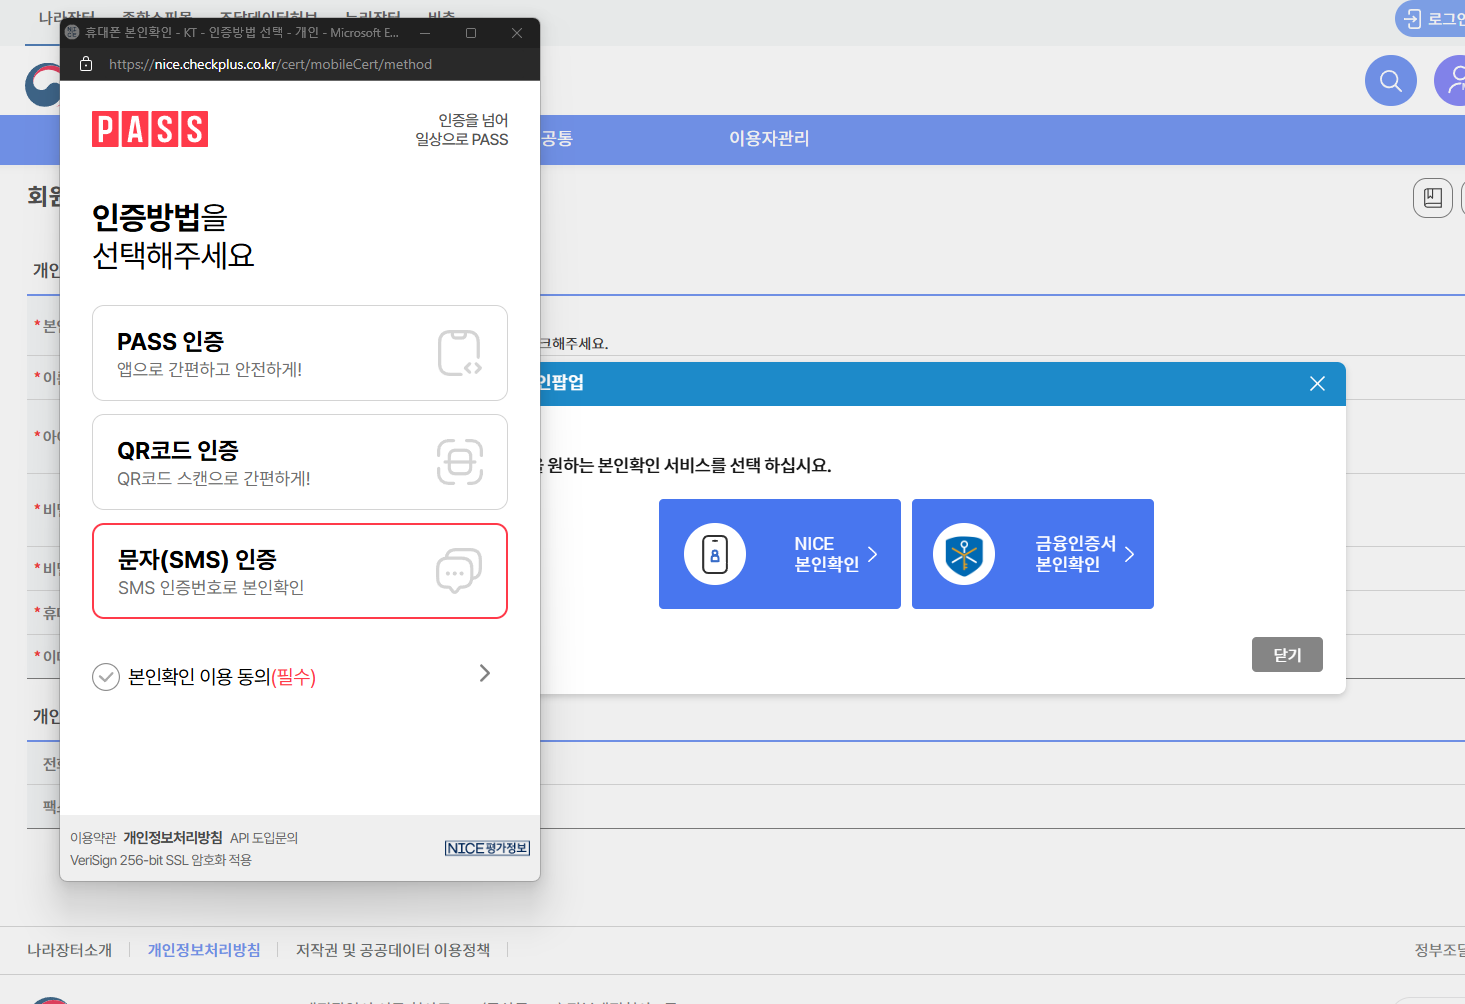Click the nice.checkplus.co.kr URL address
1465x1004 pixels.
tap(270, 64)
